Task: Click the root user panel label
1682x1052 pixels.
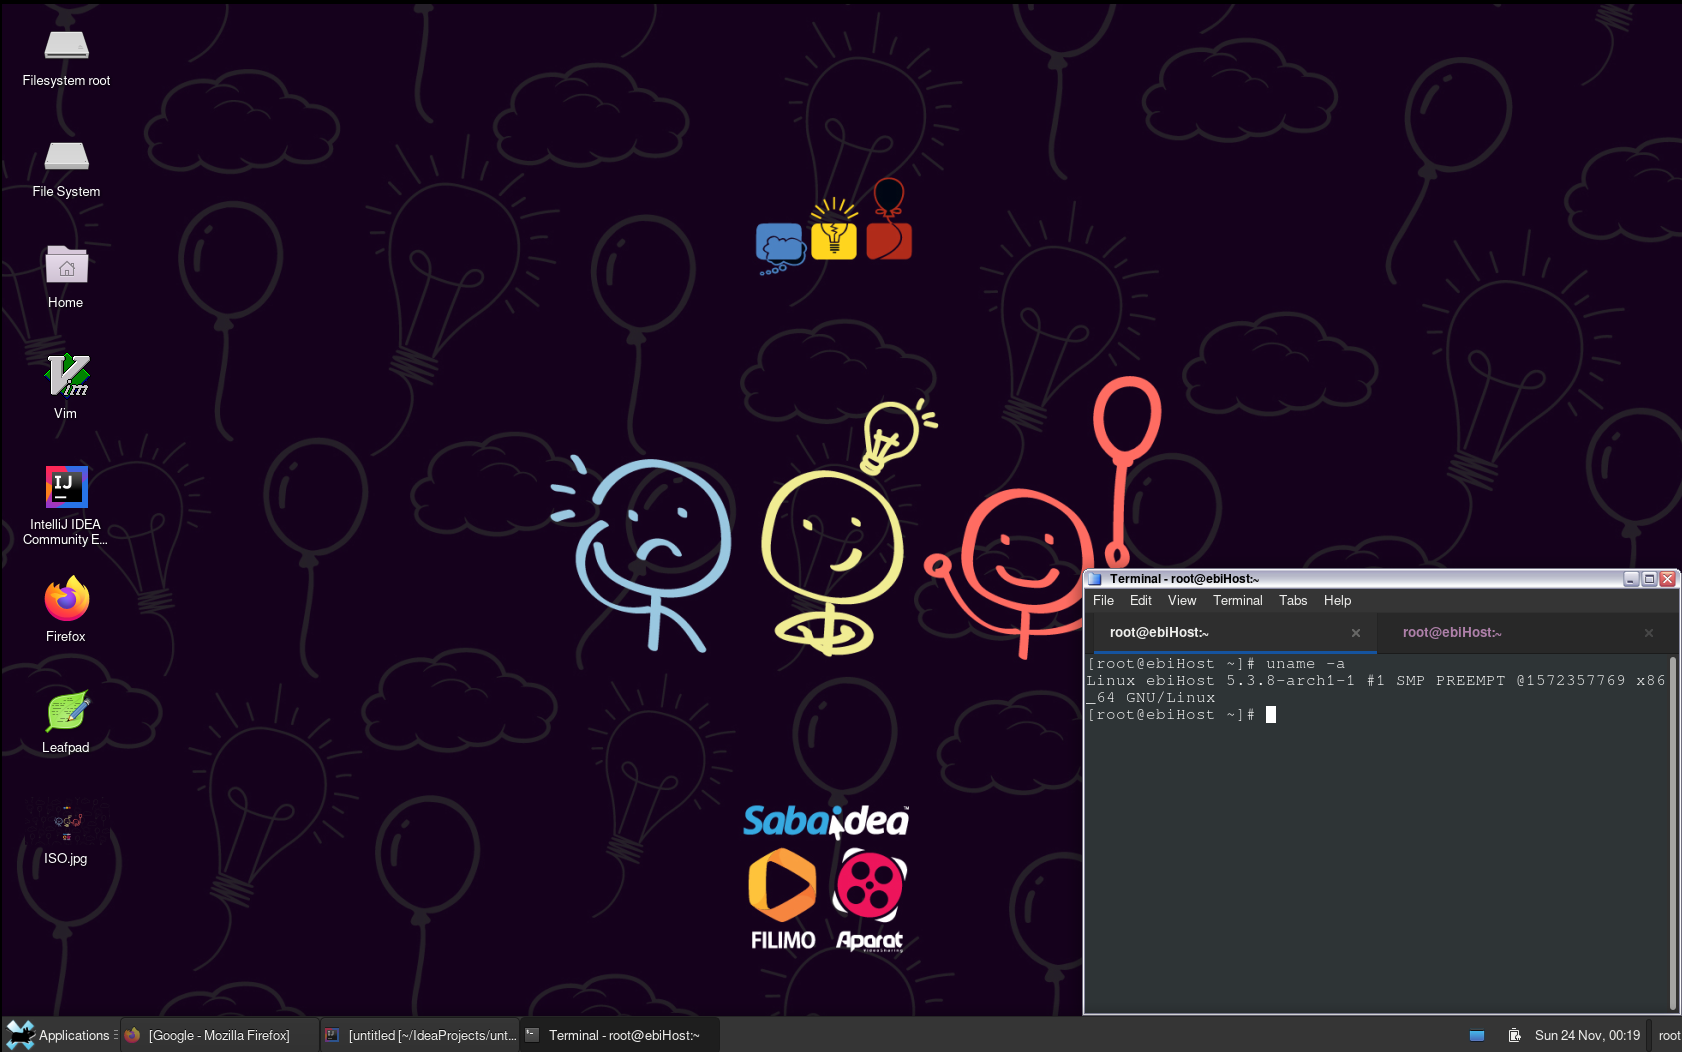Action: click(x=1669, y=1035)
